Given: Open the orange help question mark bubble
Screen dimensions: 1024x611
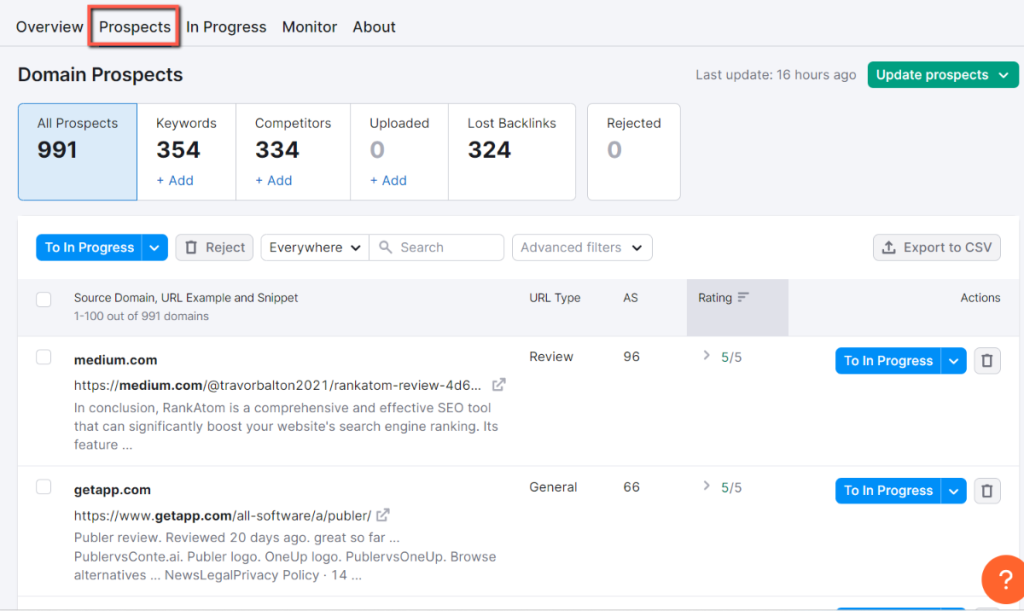Looking at the screenshot, I should coord(1004,579).
